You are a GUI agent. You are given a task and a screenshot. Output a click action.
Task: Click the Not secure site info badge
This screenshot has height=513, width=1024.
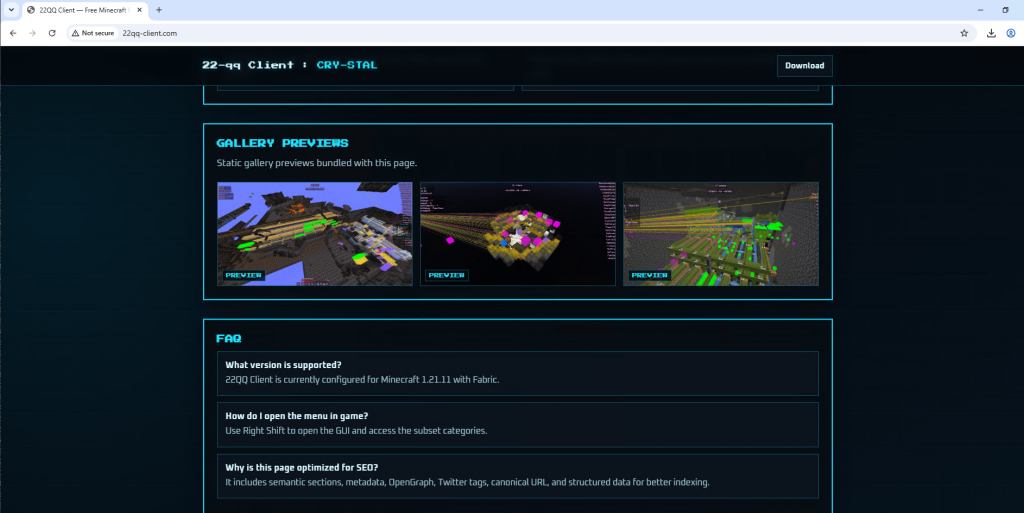click(x=93, y=33)
